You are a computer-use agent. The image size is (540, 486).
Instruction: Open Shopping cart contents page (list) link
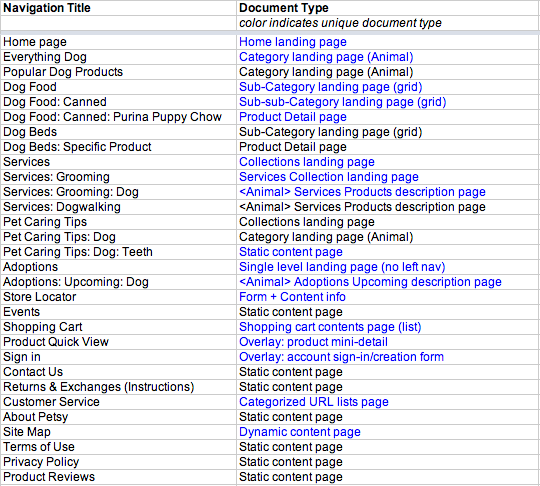[330, 327]
